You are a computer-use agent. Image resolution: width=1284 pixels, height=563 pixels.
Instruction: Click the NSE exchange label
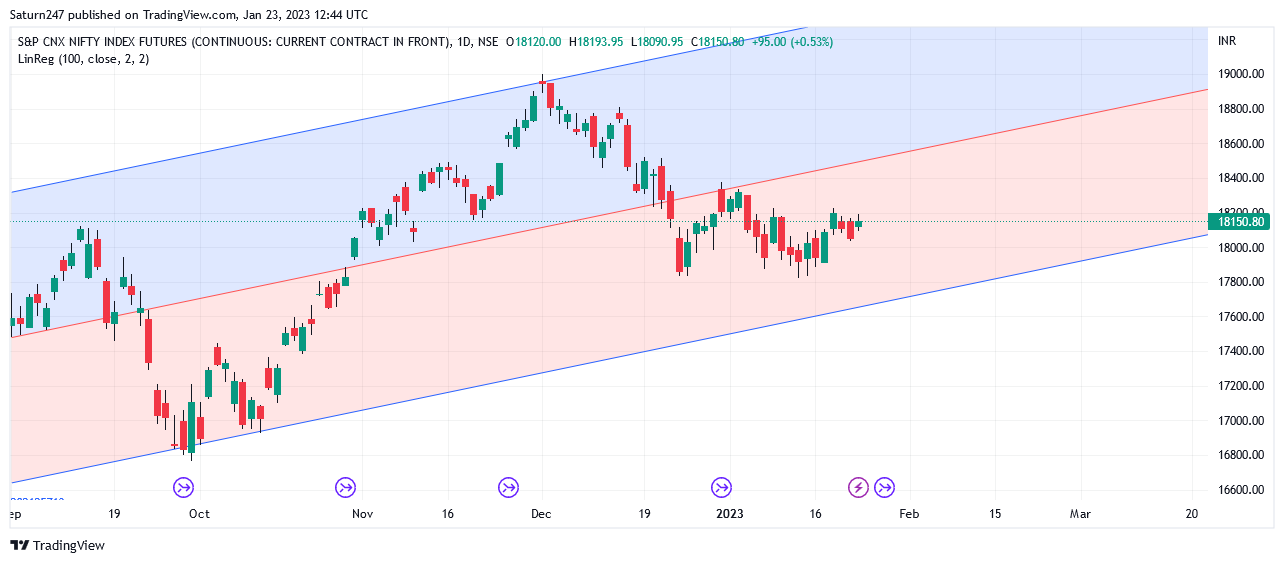[488, 42]
